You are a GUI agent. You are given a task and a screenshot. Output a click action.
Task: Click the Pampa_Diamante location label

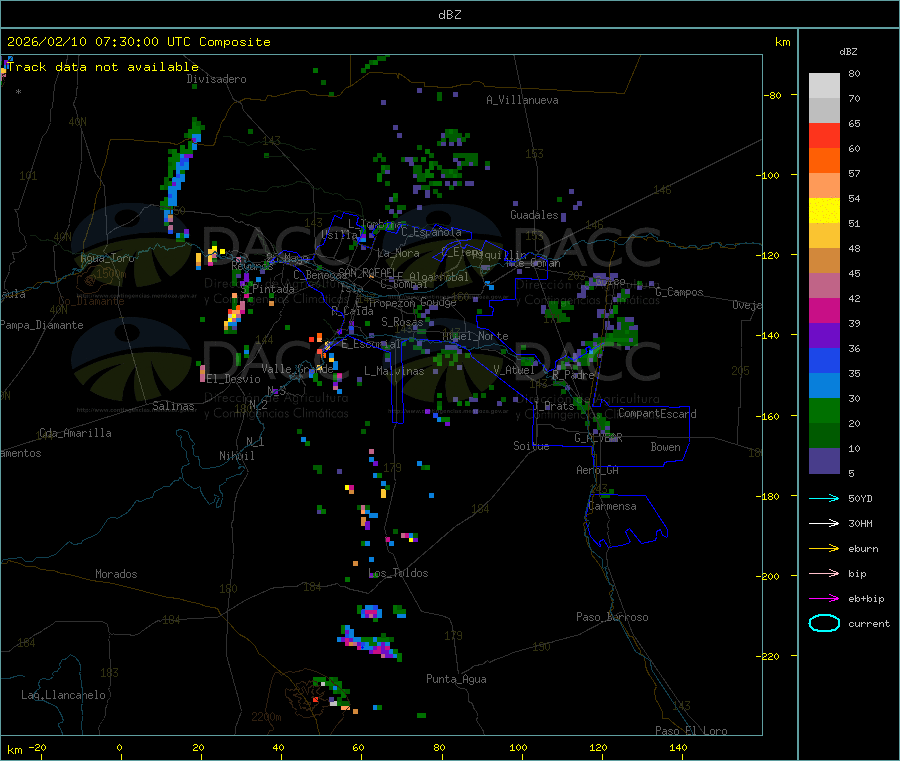tap(42, 325)
